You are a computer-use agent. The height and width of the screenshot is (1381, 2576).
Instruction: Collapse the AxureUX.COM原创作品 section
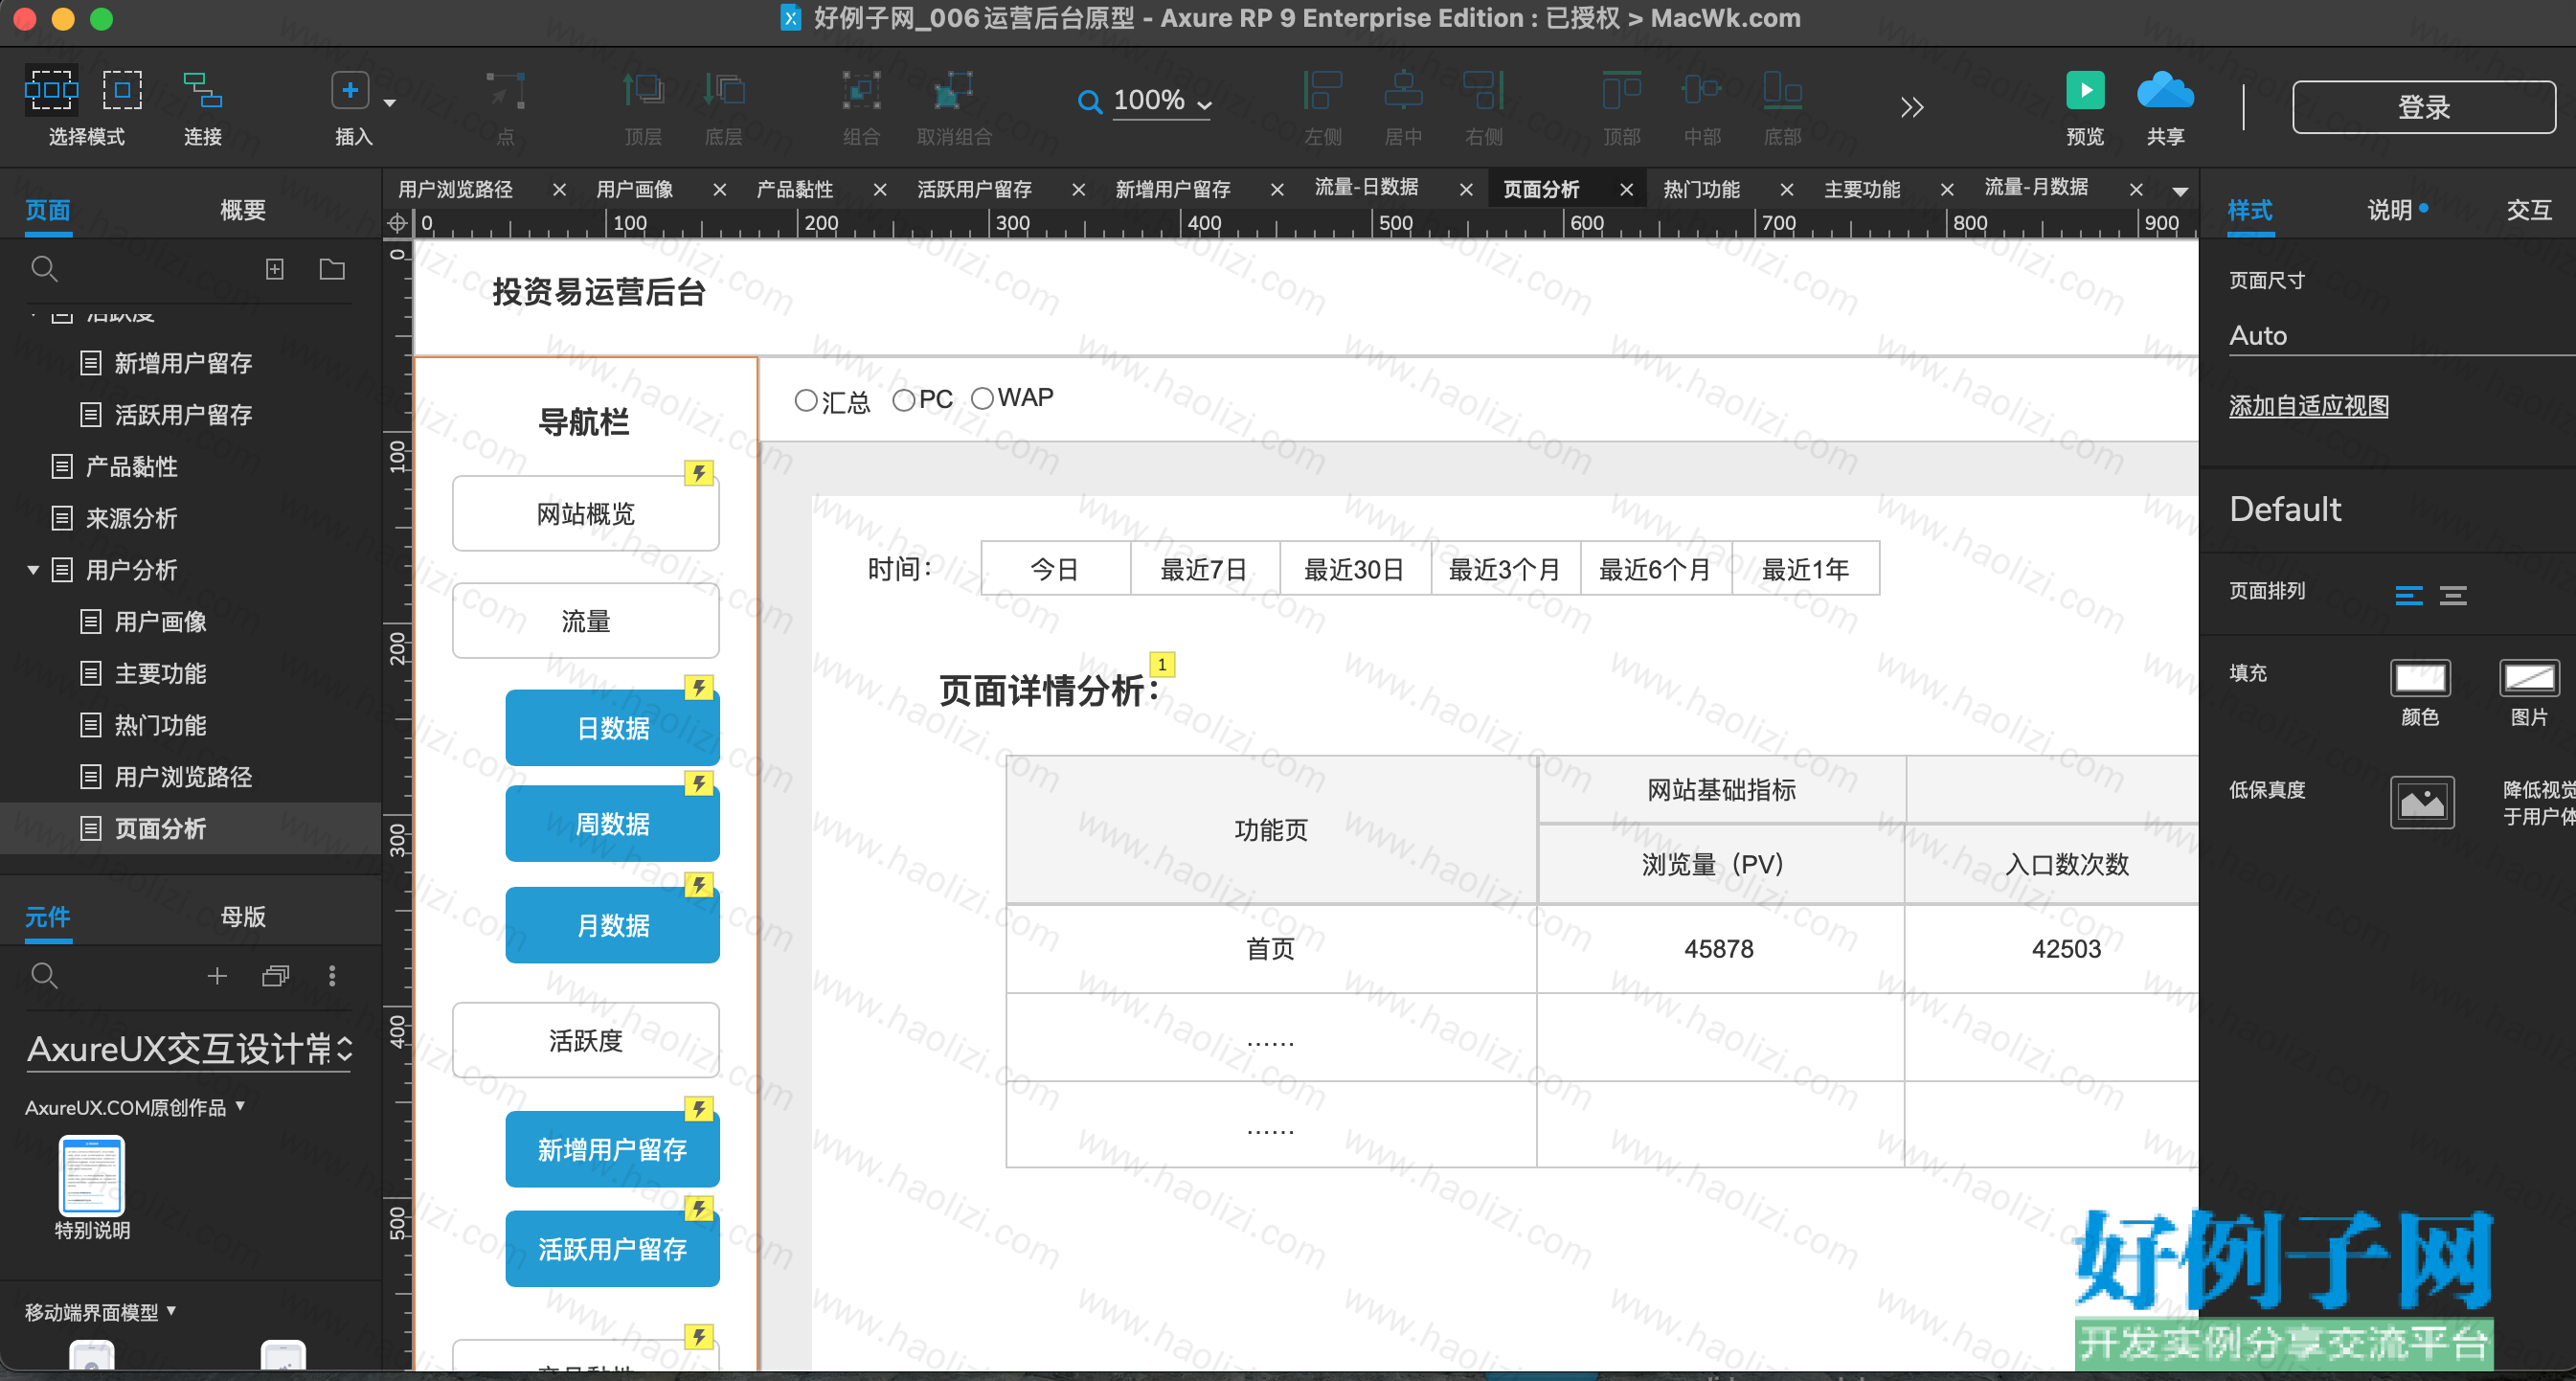[x=240, y=1105]
